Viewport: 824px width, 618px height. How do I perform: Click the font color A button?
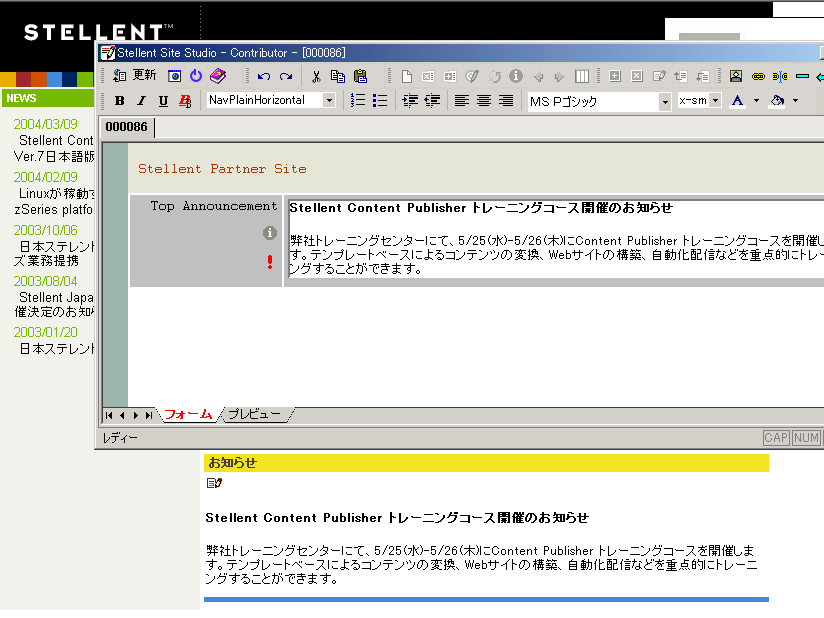coord(737,100)
